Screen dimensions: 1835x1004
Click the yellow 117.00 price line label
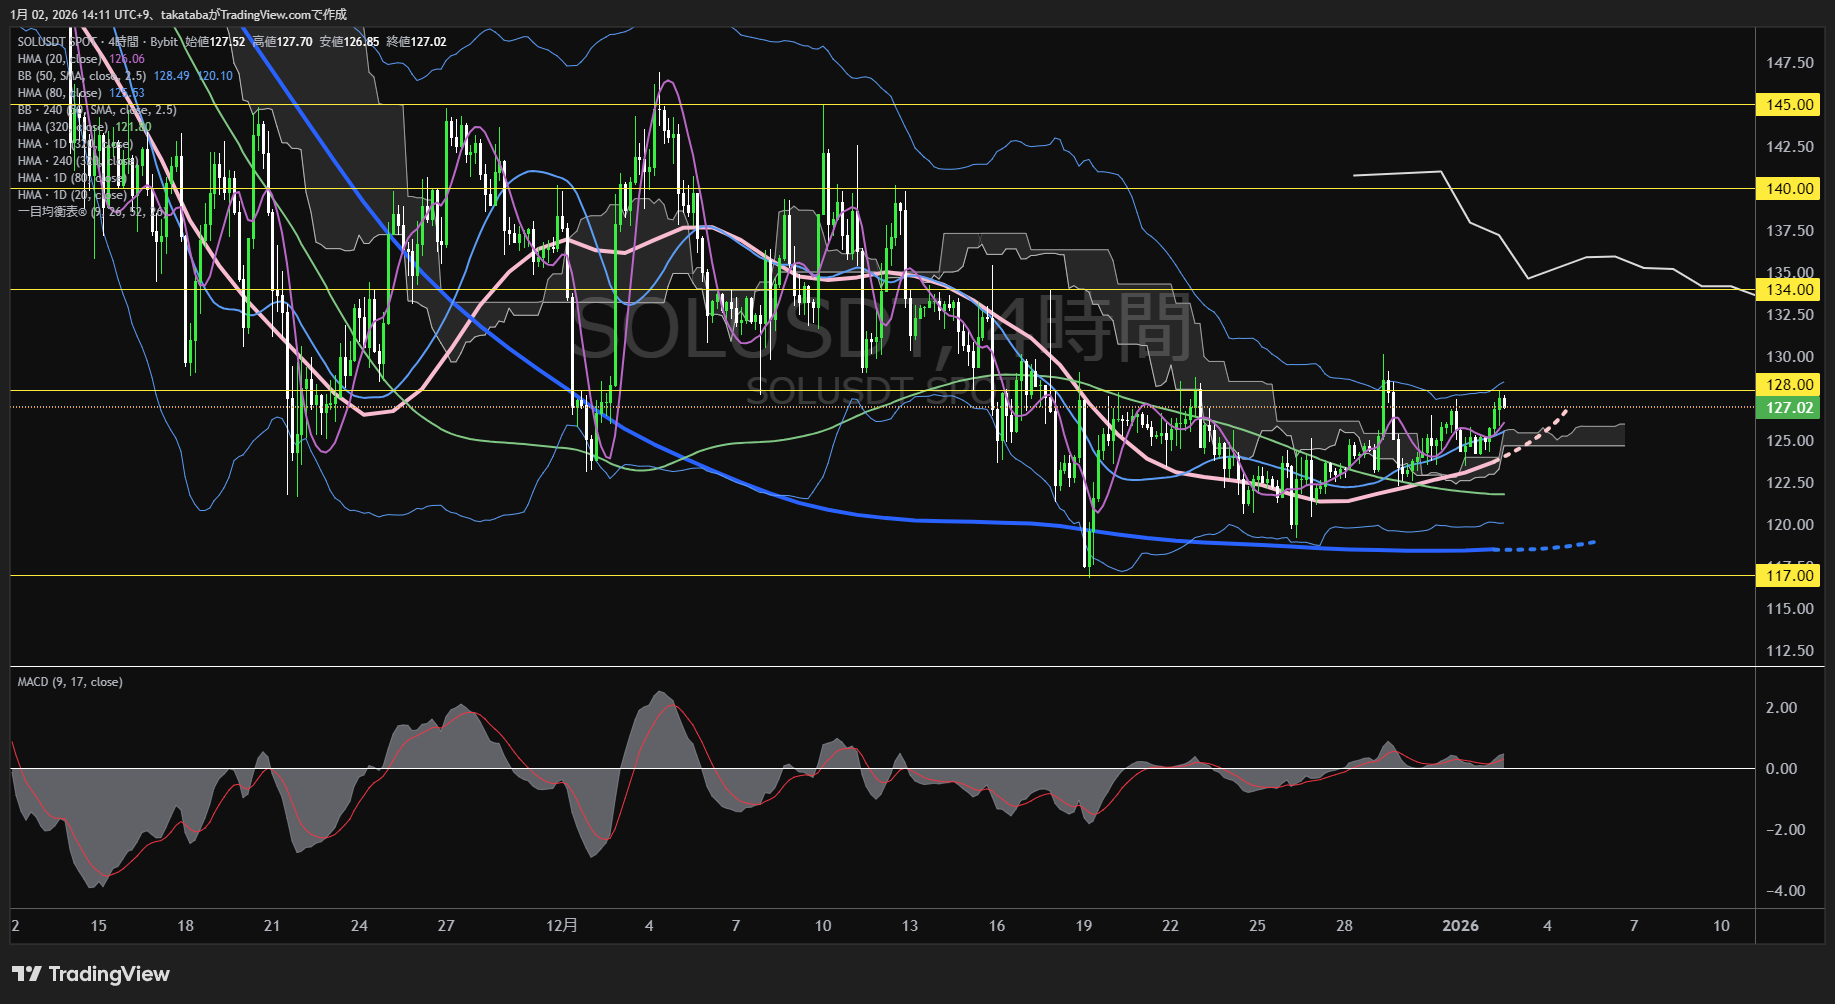[x=1789, y=576]
